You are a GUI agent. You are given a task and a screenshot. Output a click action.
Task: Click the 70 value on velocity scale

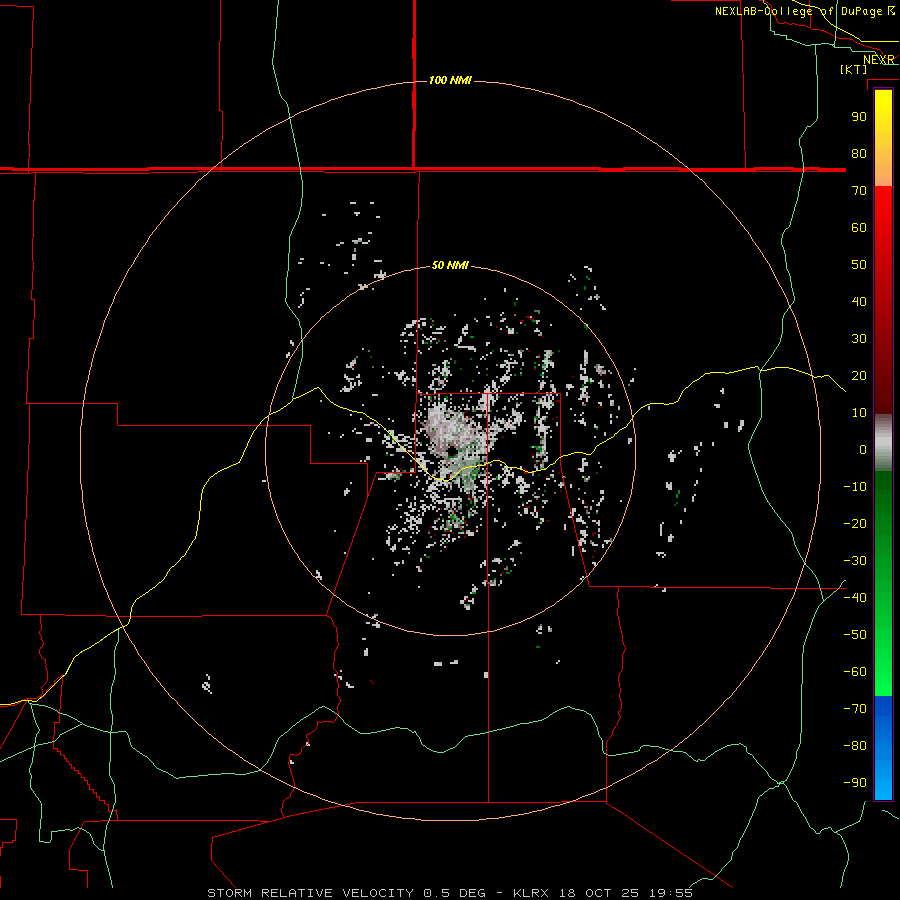click(x=859, y=191)
